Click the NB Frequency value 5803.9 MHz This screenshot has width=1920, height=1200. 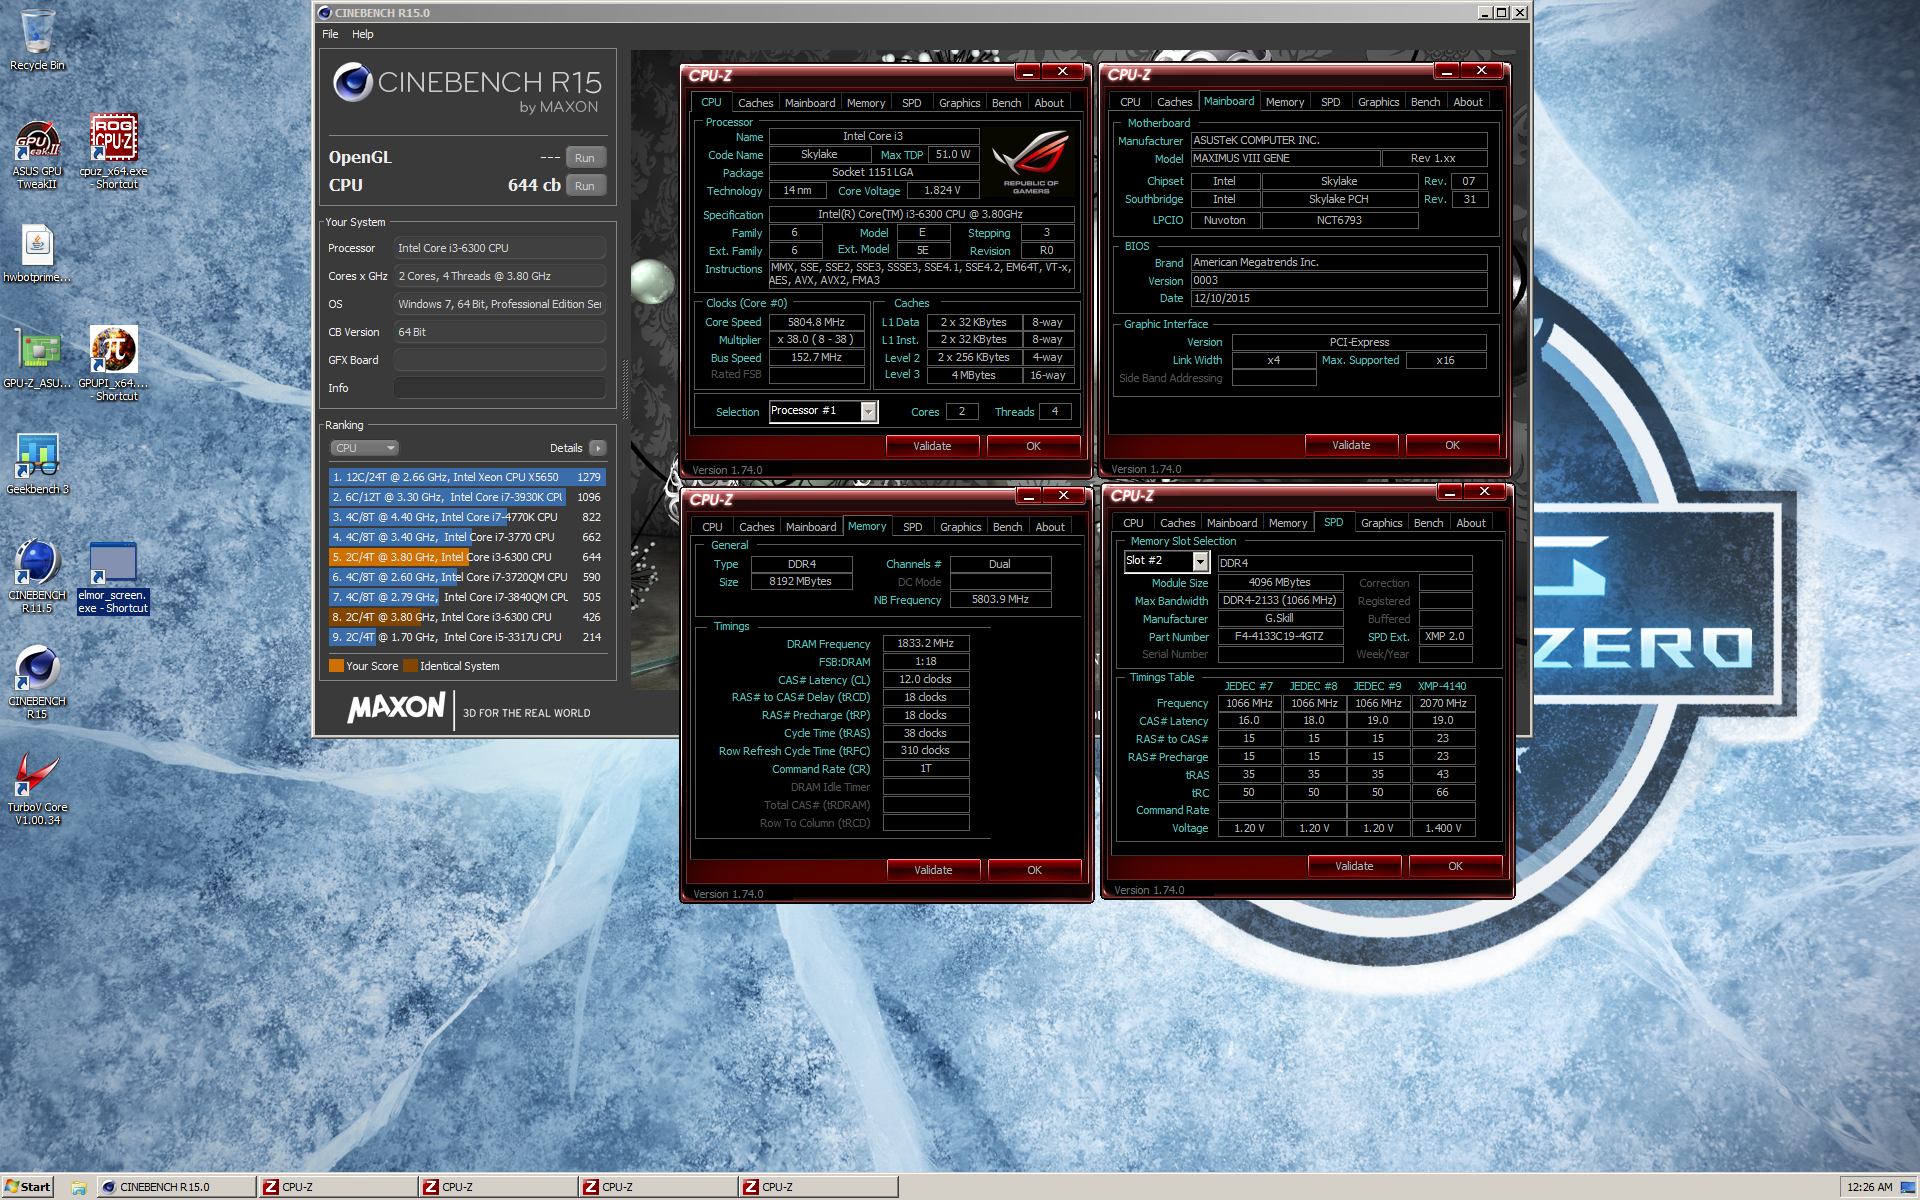tap(1000, 600)
